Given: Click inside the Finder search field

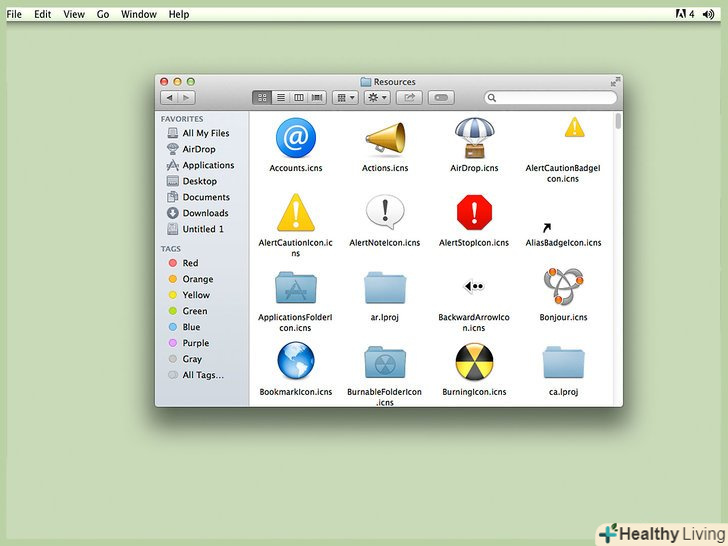Looking at the screenshot, I should click(551, 98).
